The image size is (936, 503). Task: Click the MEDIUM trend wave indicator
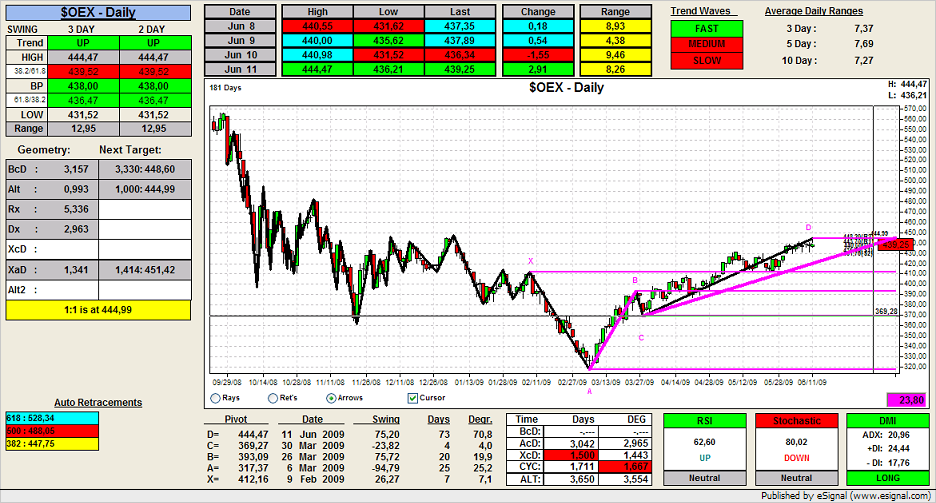point(705,45)
